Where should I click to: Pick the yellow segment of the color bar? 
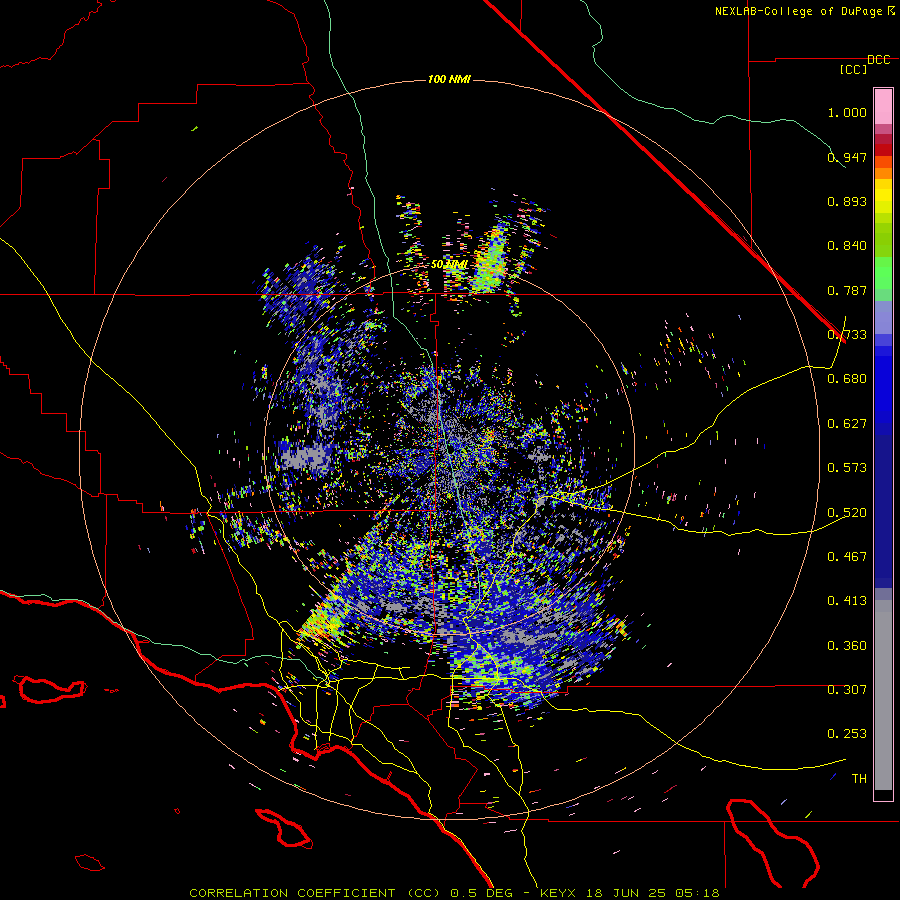point(883,196)
